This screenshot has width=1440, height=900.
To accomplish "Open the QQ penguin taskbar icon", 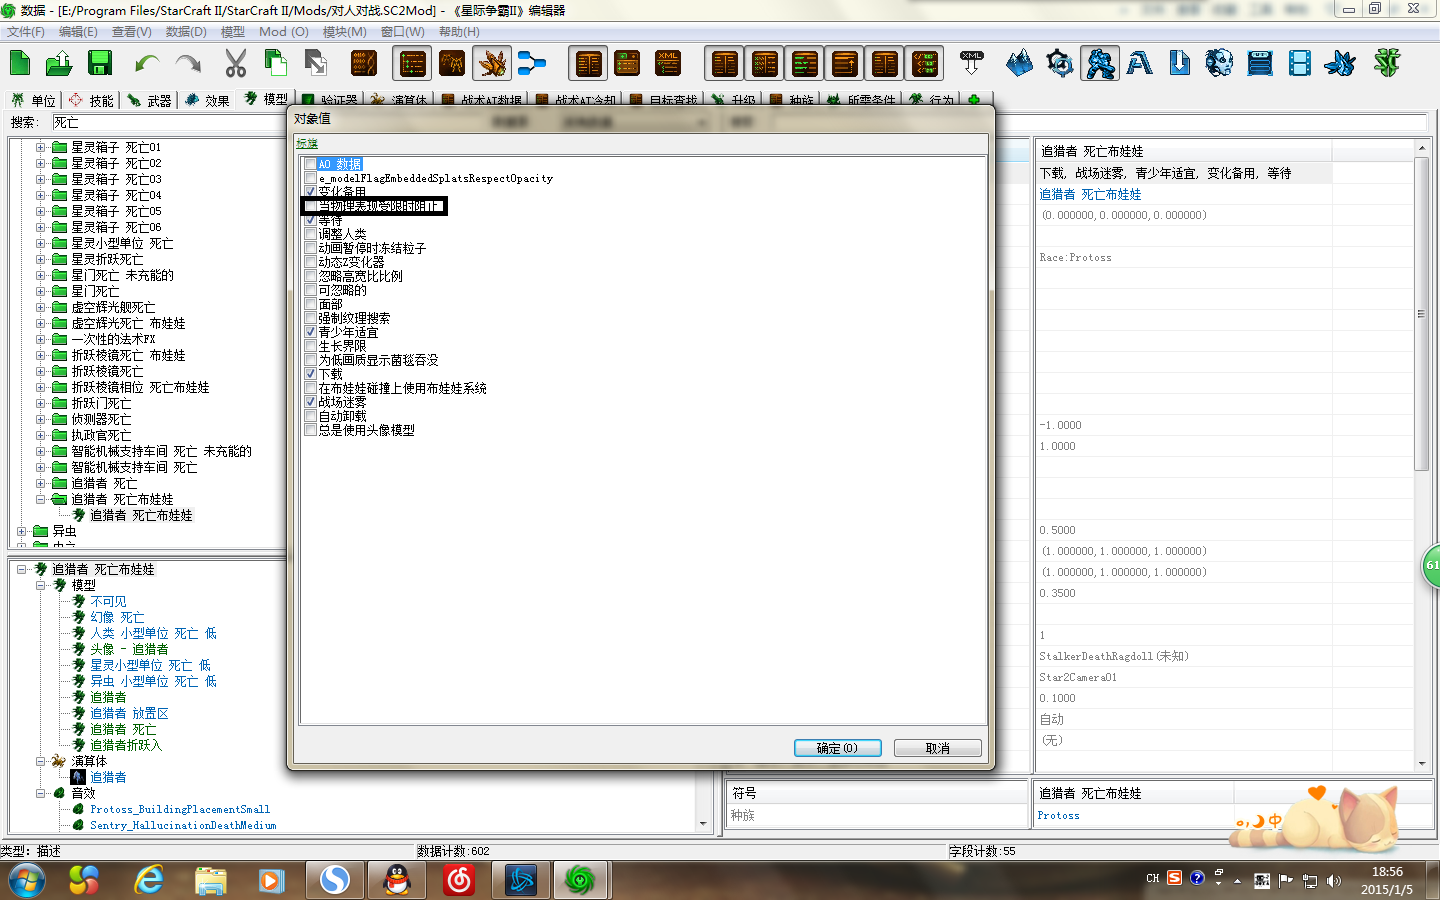I will (397, 880).
